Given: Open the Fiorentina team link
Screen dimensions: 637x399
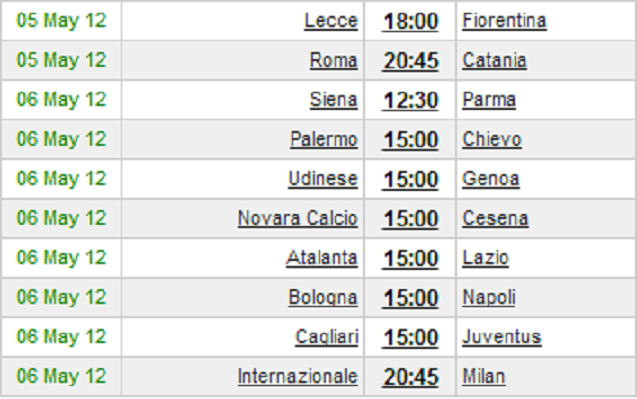Looking at the screenshot, I should click(504, 20).
